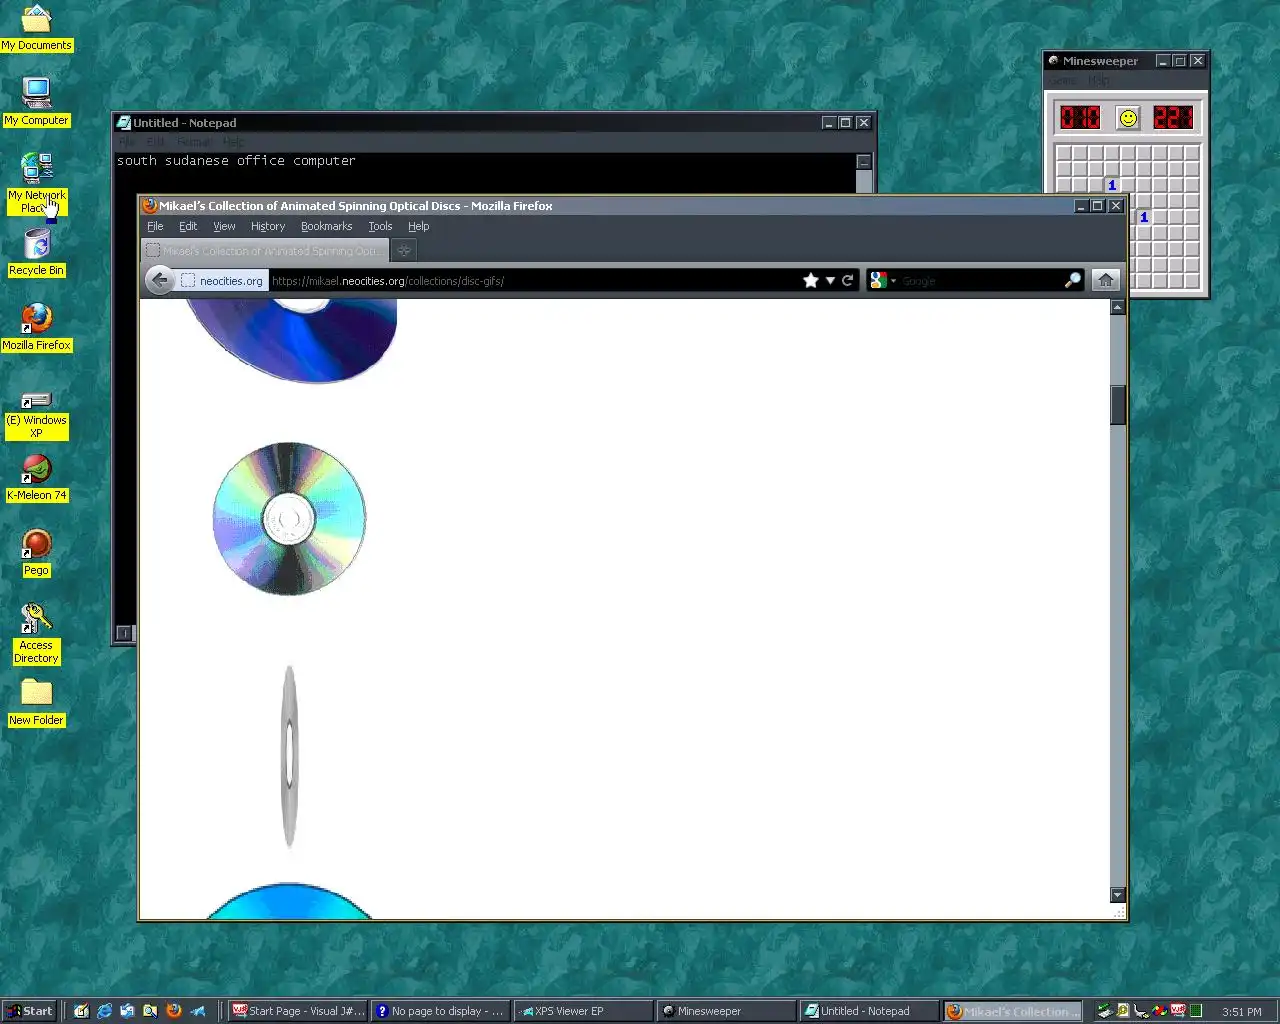The width and height of the screenshot is (1280, 1024).
Task: Switch to Minesweeper taskbar button
Action: pyautogui.click(x=727, y=1011)
